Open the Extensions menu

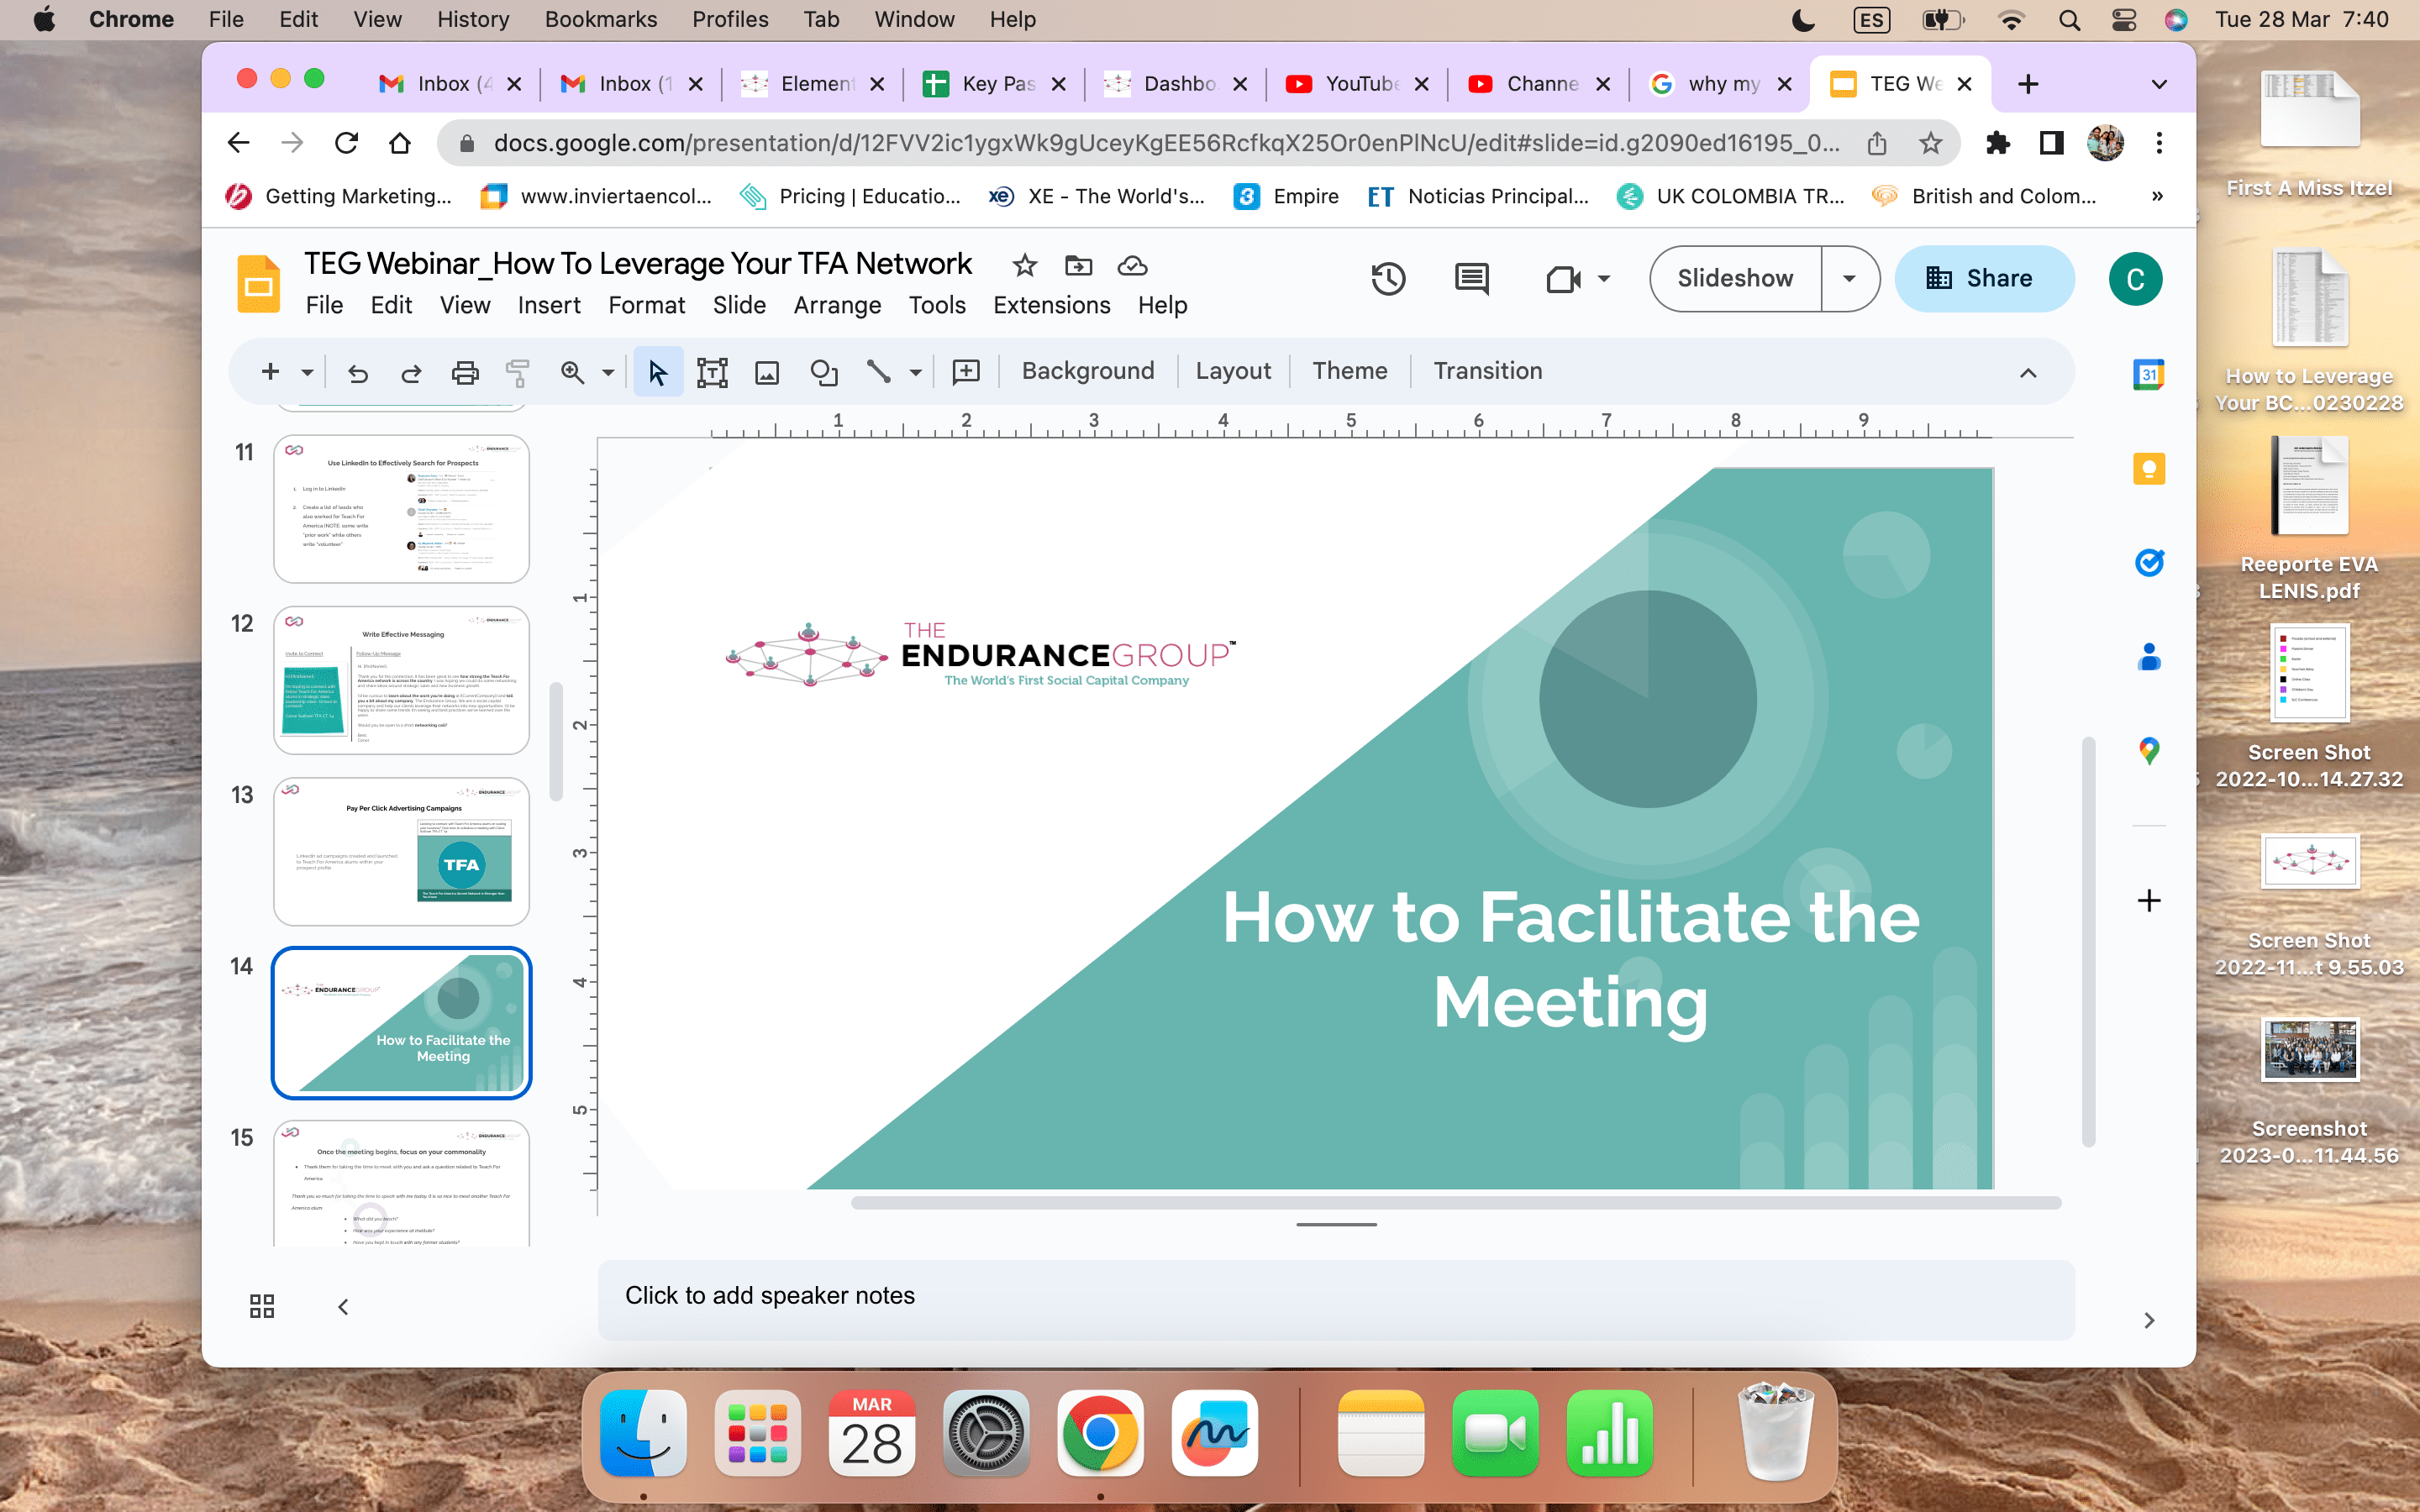[1051, 305]
